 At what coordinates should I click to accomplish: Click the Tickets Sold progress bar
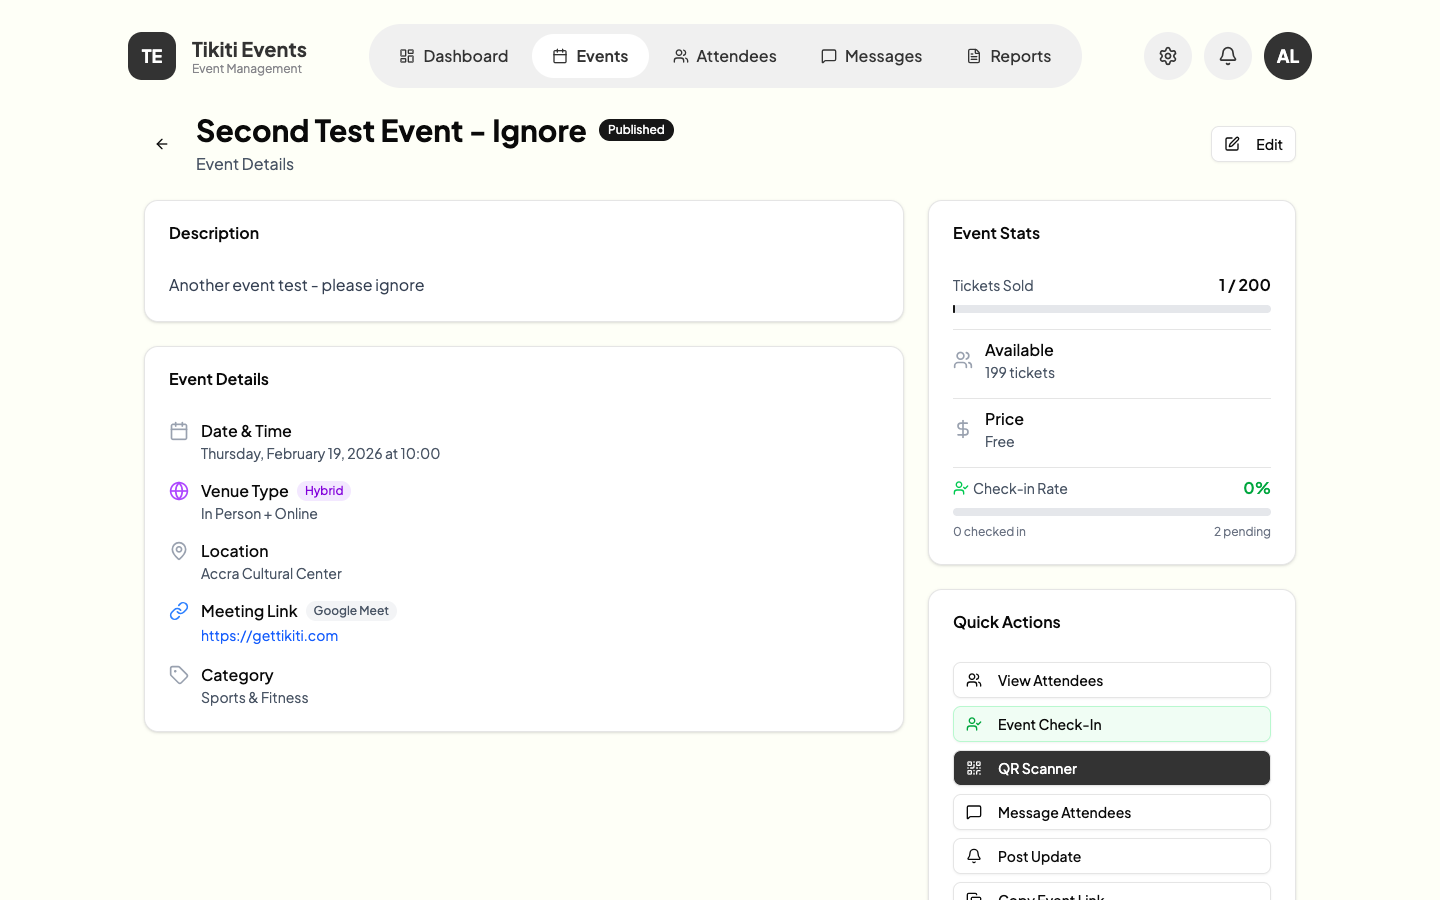pyautogui.click(x=1112, y=309)
